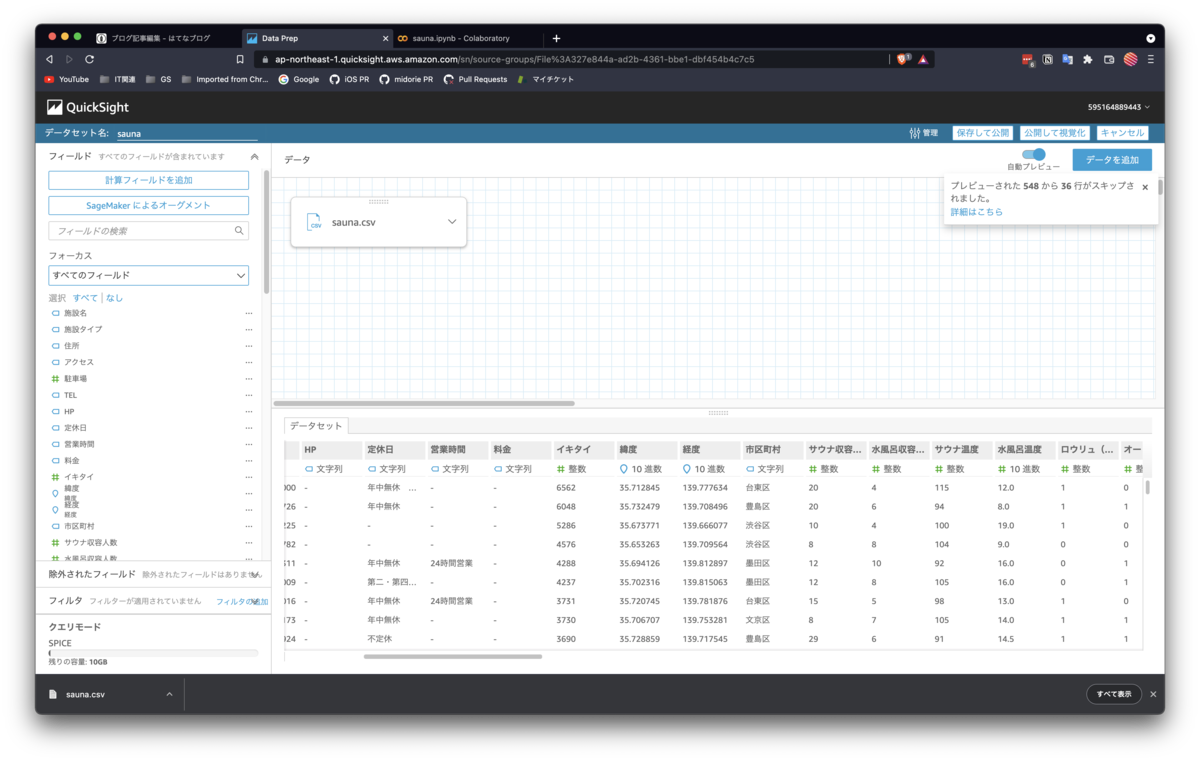Select なし fields link
Image resolution: width=1200 pixels, height=761 pixels.
114,298
